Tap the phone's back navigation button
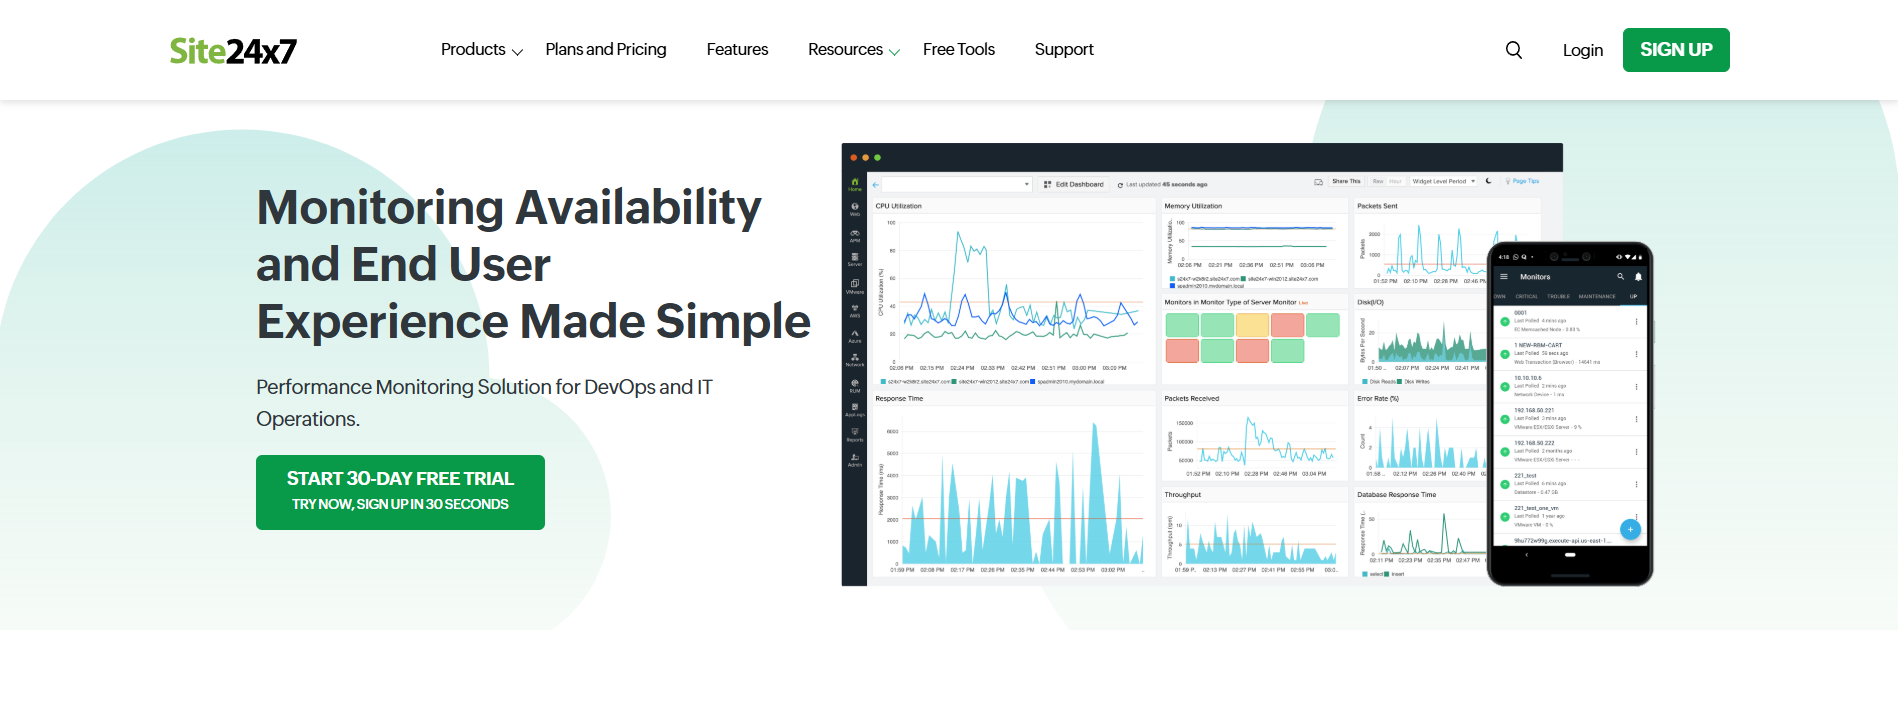Screen dimensions: 1898x705 point(1526,554)
